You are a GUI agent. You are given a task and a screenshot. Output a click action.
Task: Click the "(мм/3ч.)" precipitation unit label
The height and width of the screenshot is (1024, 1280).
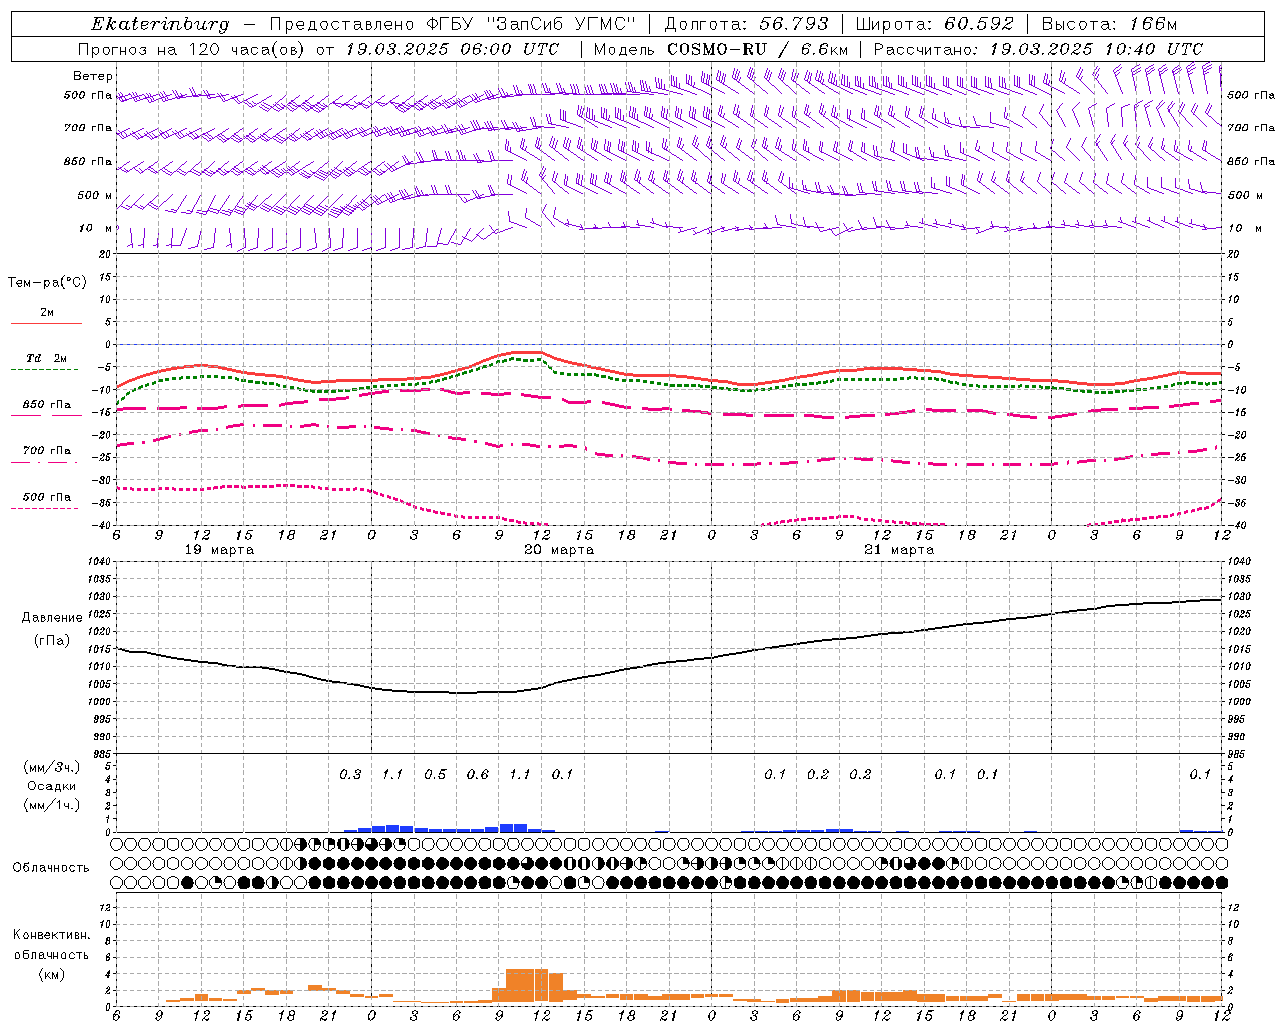52,767
